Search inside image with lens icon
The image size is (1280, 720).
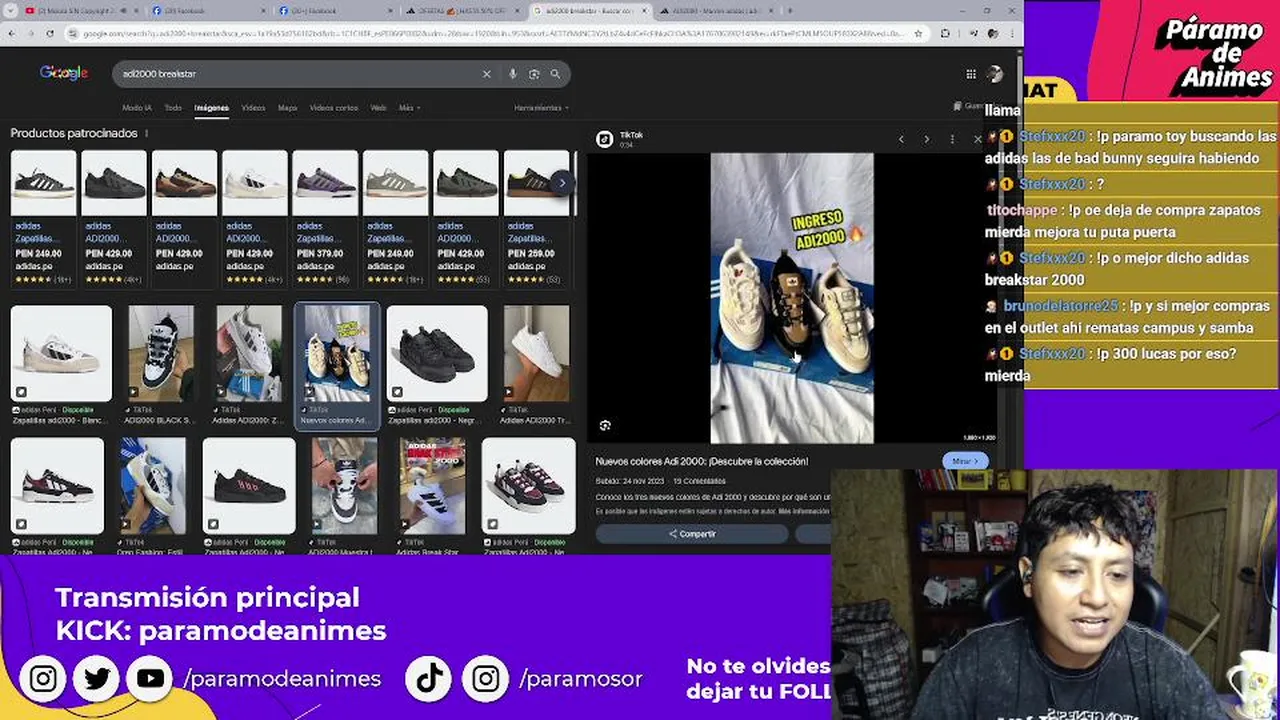(x=605, y=425)
